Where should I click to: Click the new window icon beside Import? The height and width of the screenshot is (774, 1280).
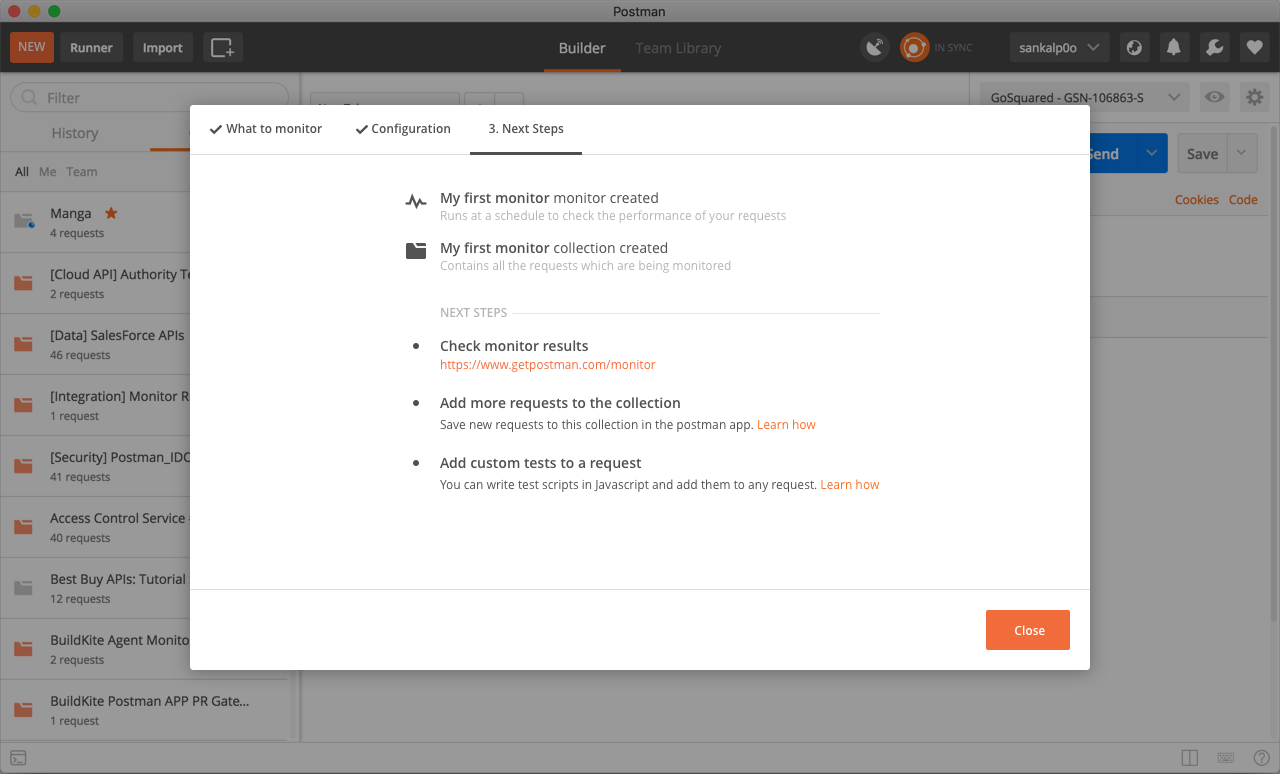[x=222, y=47]
